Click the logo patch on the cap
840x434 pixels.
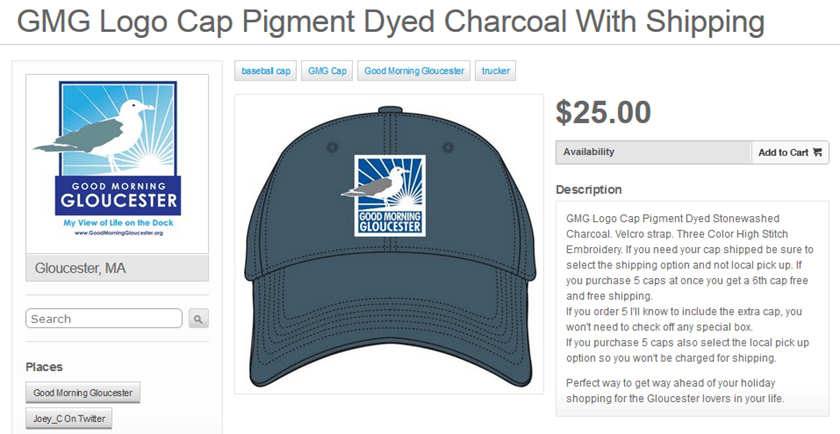389,195
